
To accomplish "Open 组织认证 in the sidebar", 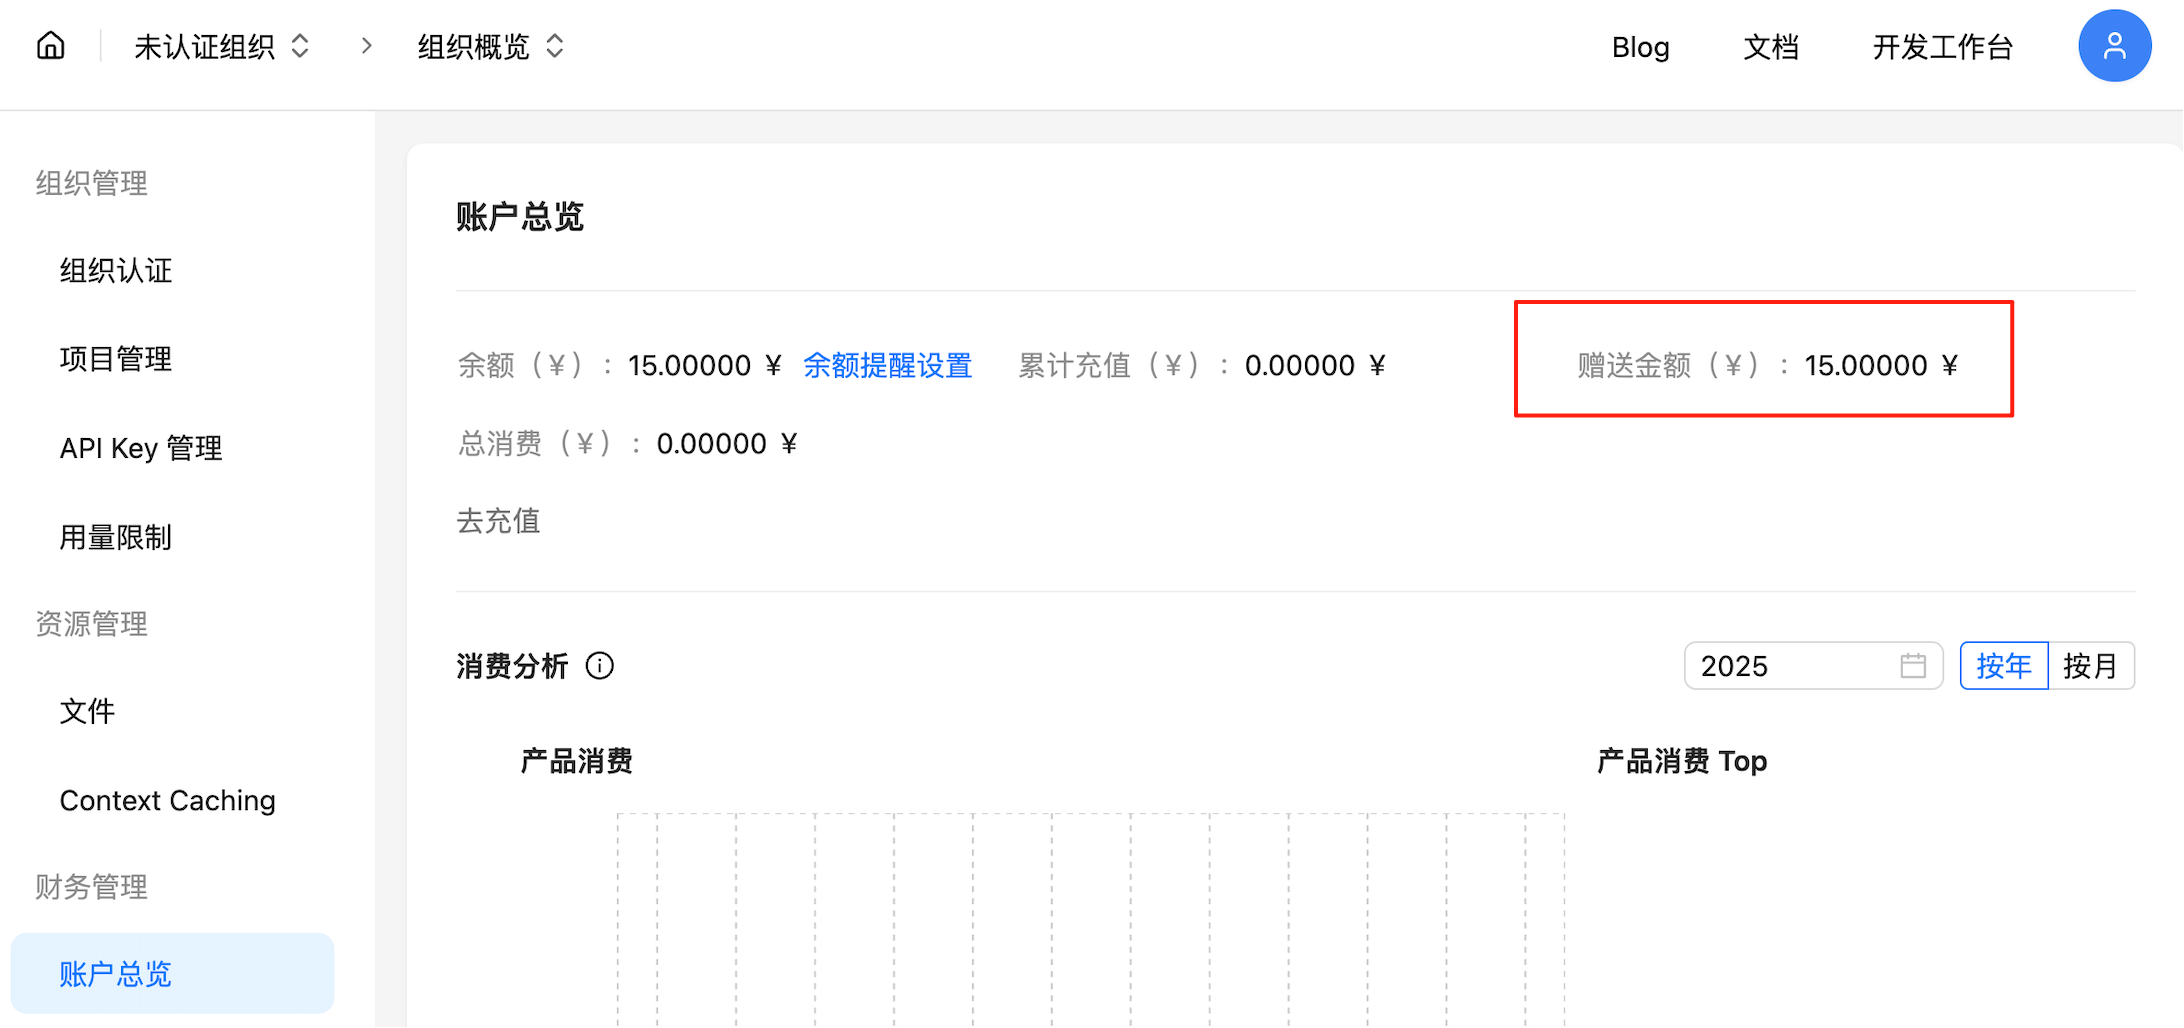I will (116, 271).
